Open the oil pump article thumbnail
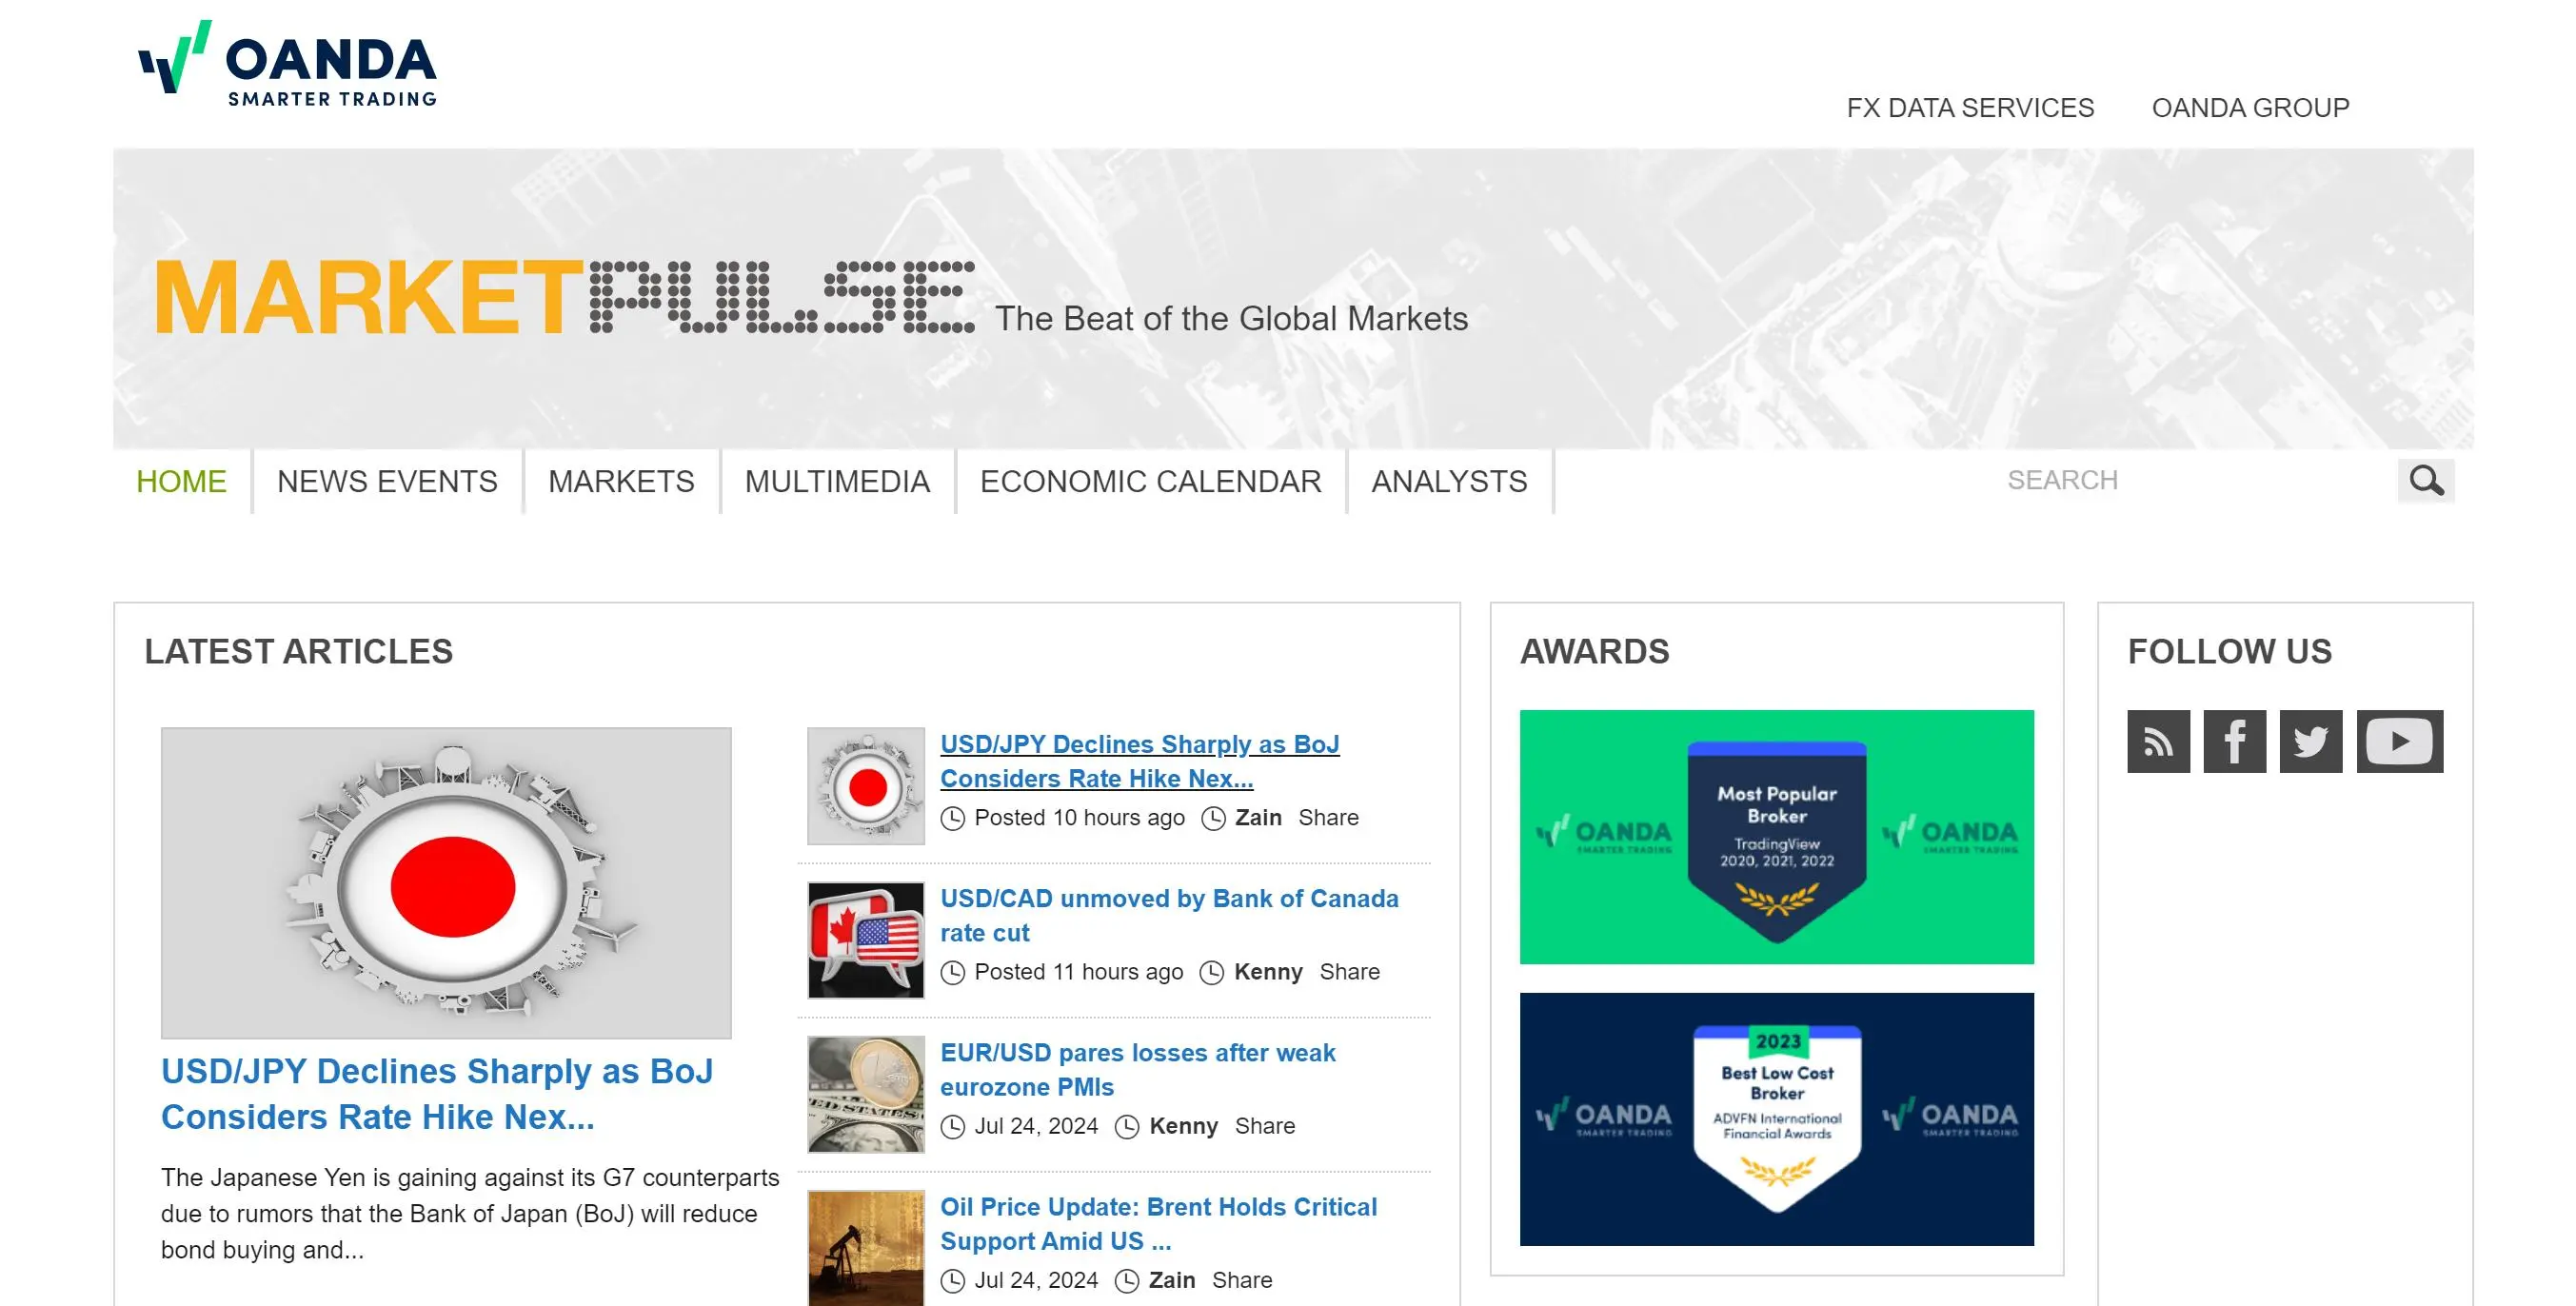The height and width of the screenshot is (1306, 2576). point(866,1247)
